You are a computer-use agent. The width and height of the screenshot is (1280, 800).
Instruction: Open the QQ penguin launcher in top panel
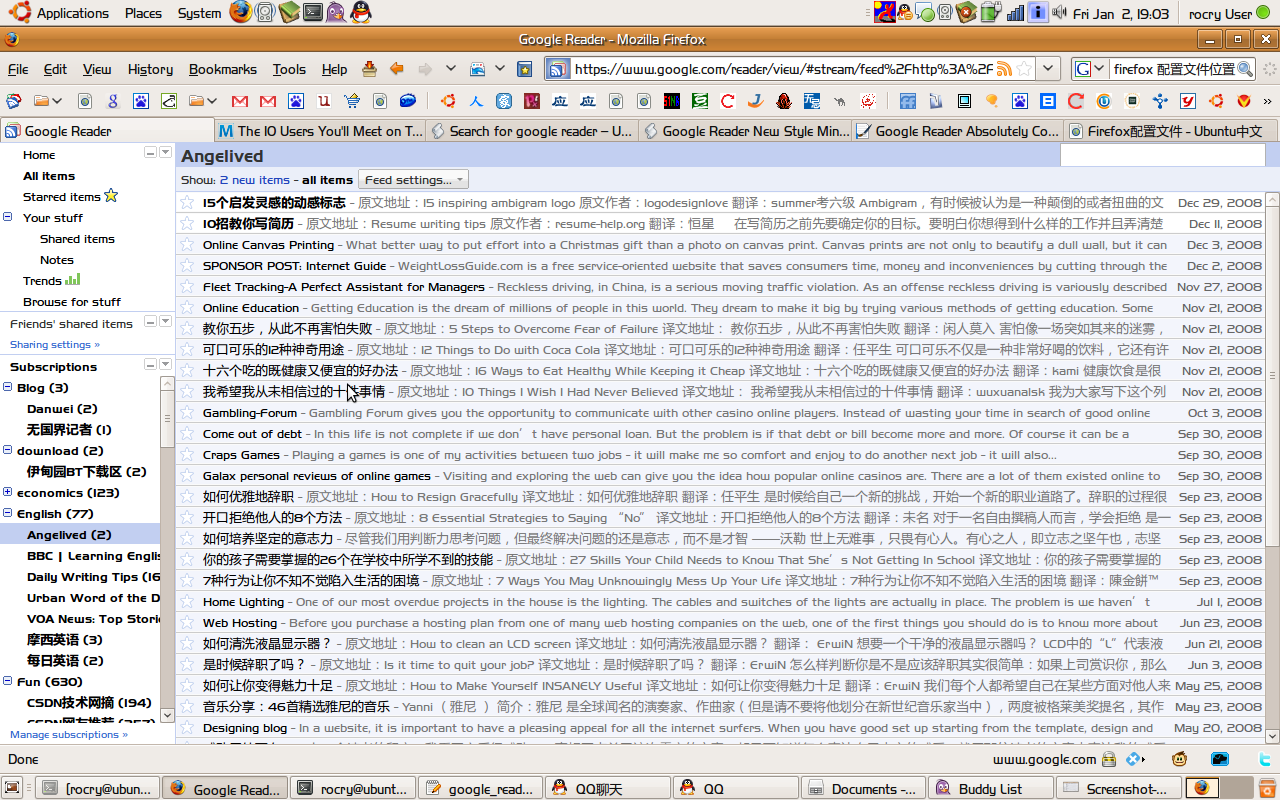[x=361, y=13]
